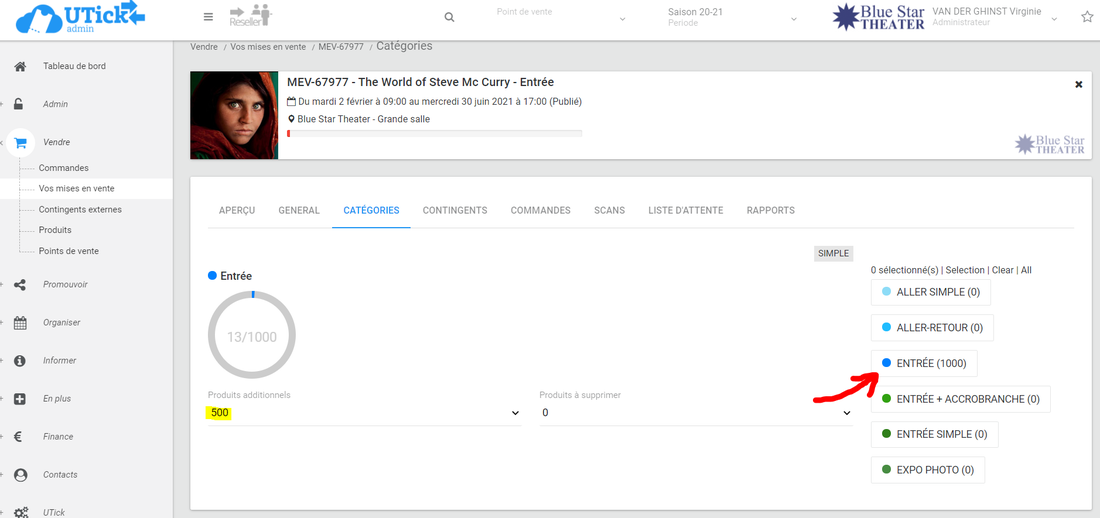Open Tableau de bord home icon
1100x518 pixels.
coord(20,66)
